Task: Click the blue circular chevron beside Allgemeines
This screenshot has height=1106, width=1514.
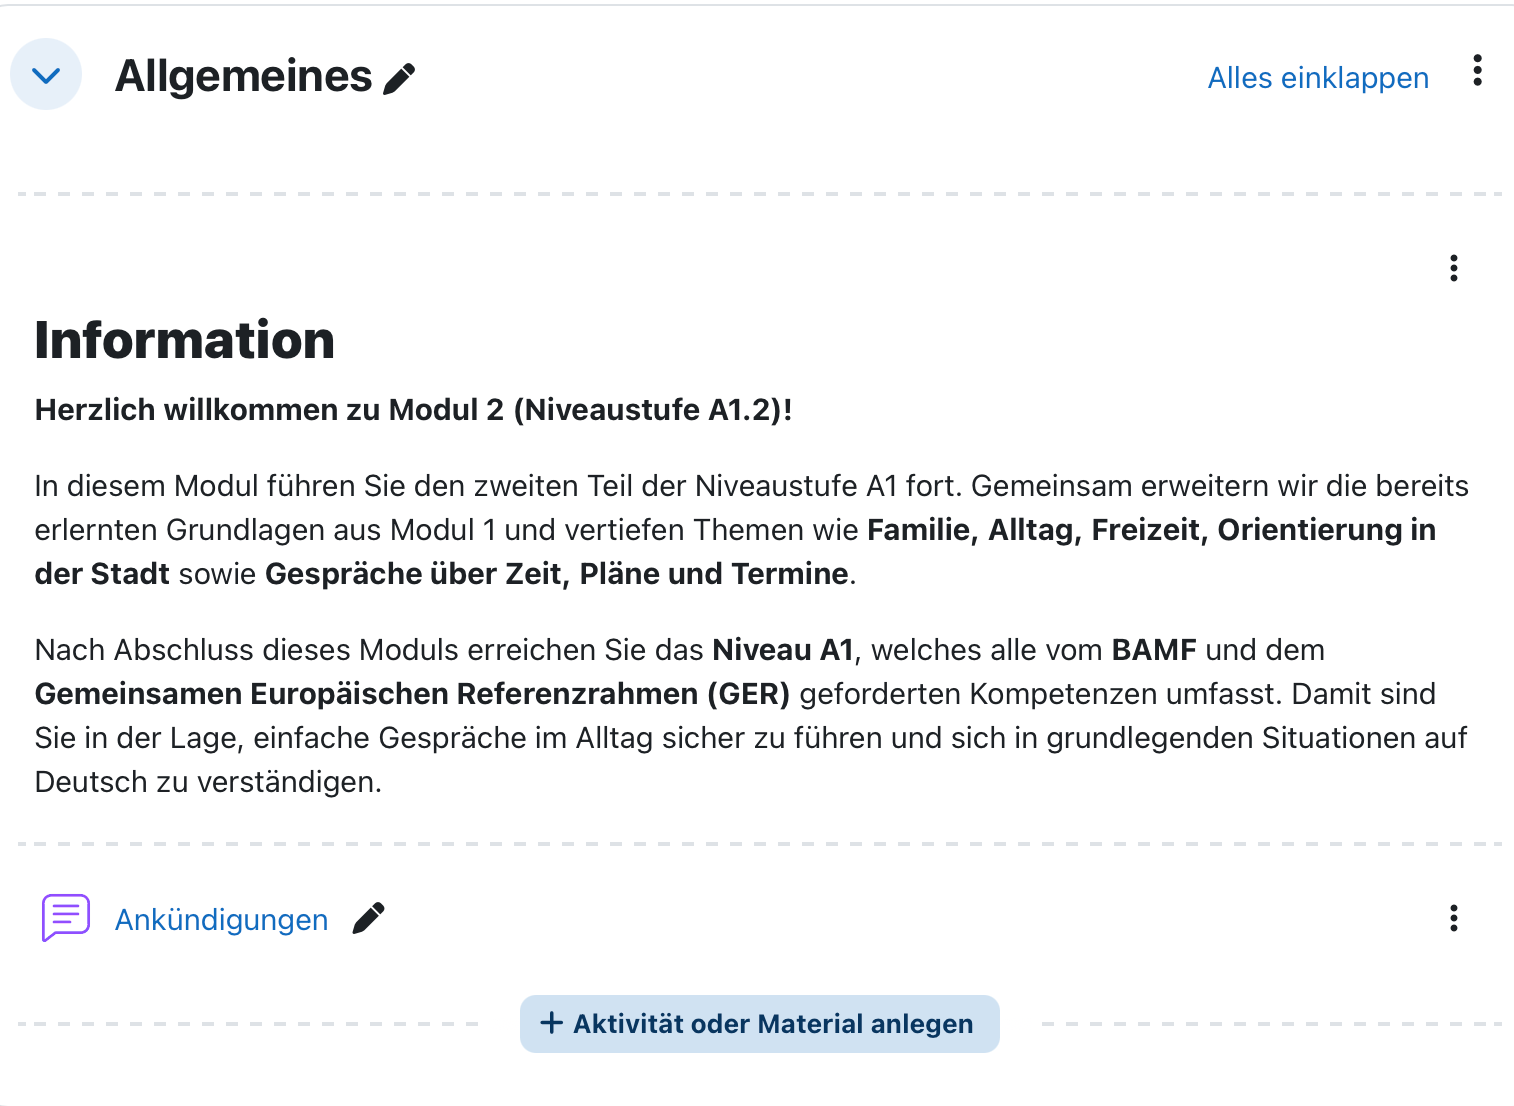Action: tap(45, 74)
